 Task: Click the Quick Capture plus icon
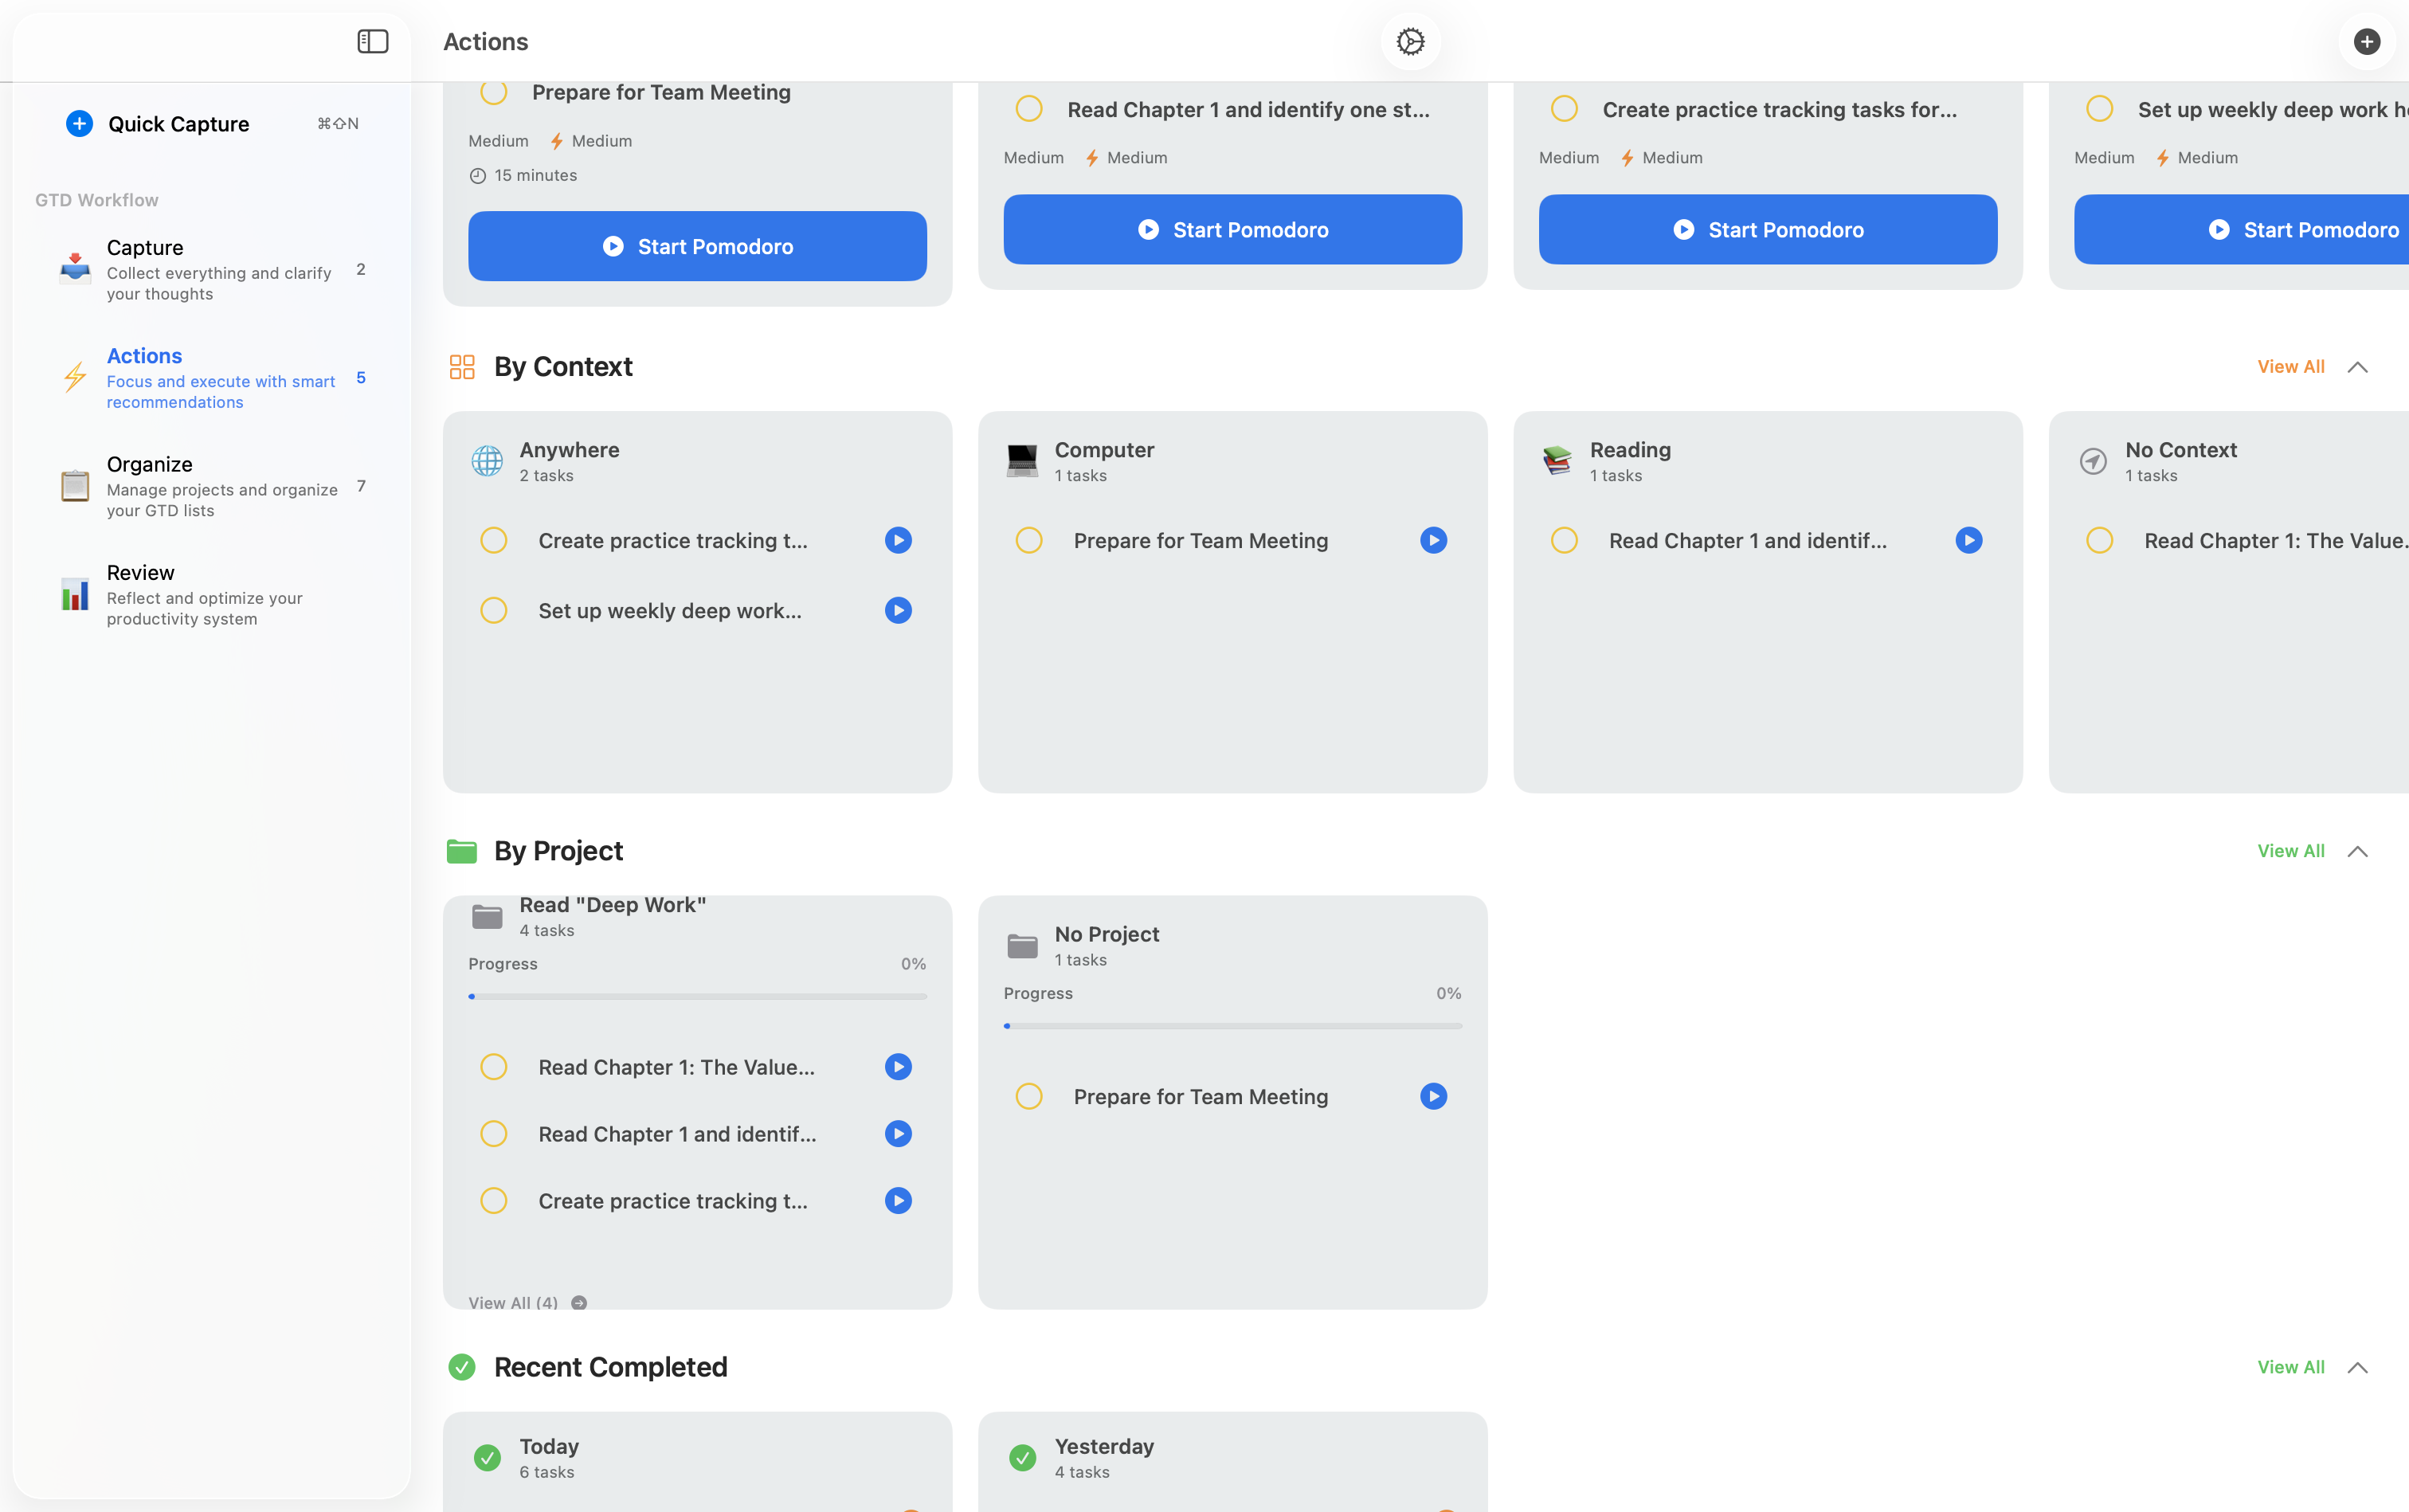click(x=80, y=123)
